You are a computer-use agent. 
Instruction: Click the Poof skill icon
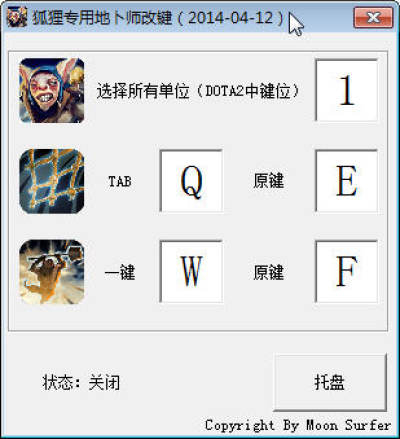click(52, 272)
